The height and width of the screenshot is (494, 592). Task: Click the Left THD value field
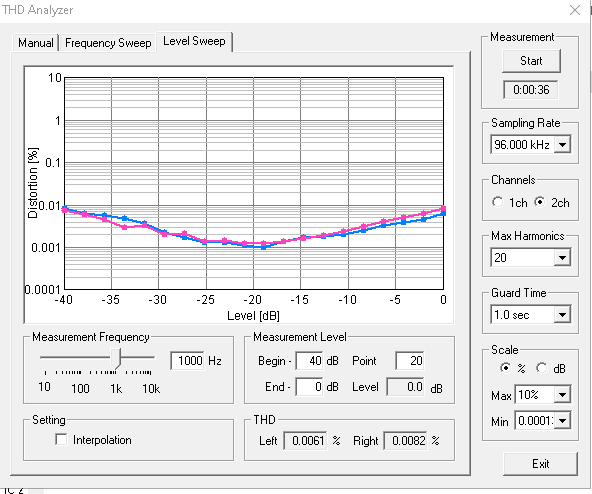point(305,440)
